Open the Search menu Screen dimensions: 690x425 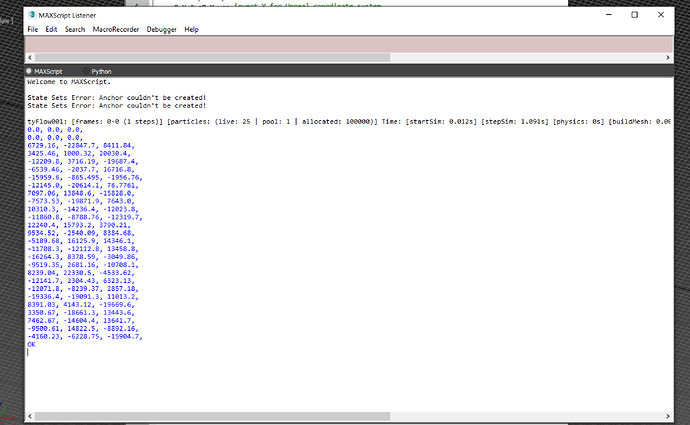(75, 30)
